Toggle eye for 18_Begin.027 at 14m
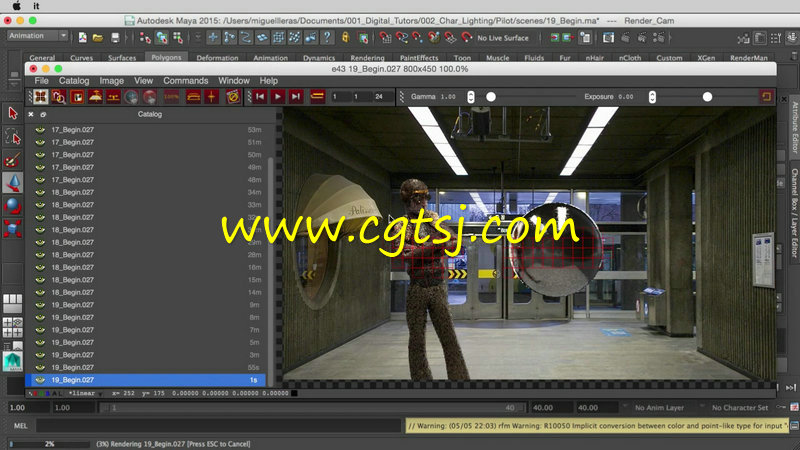800x450 pixels. point(40,292)
